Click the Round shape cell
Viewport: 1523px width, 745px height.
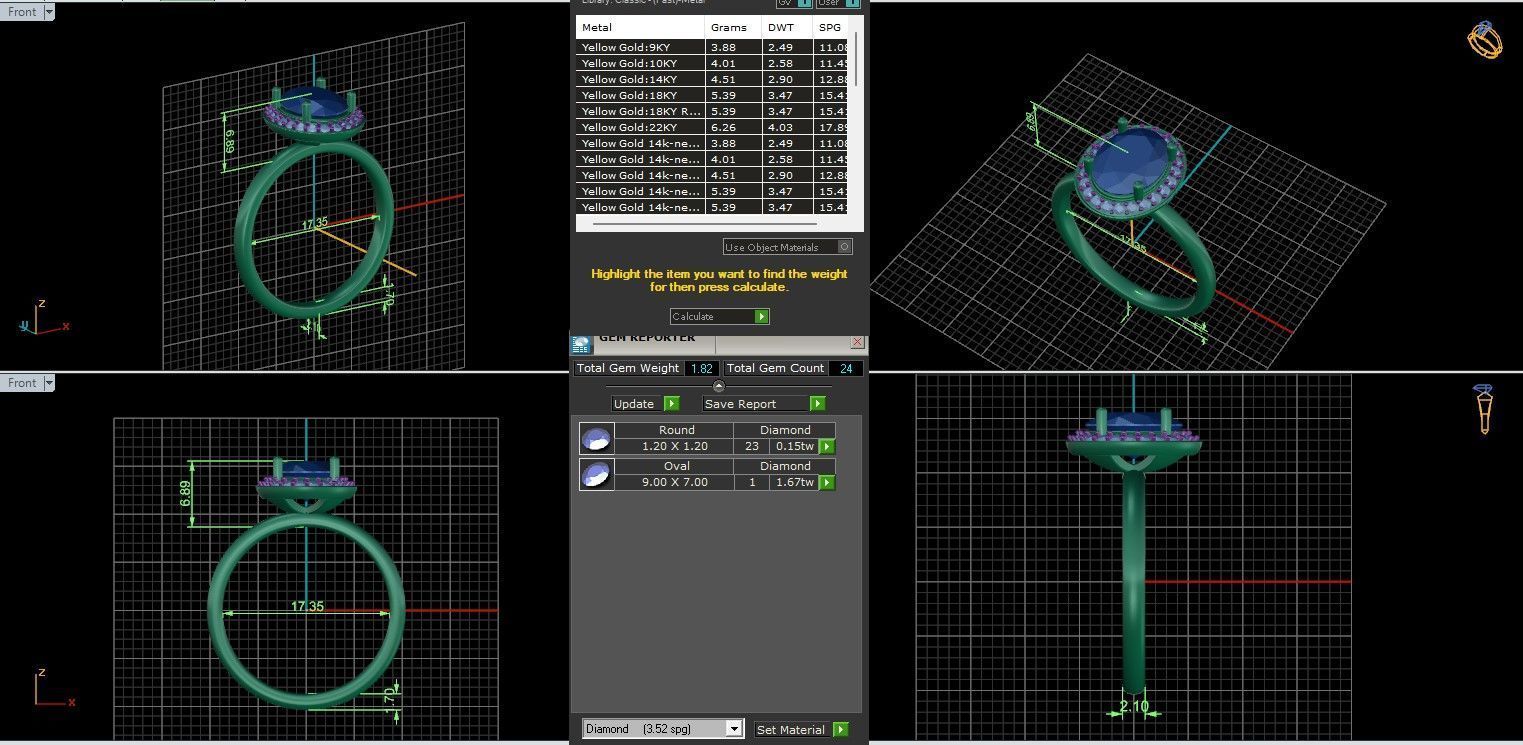676,430
